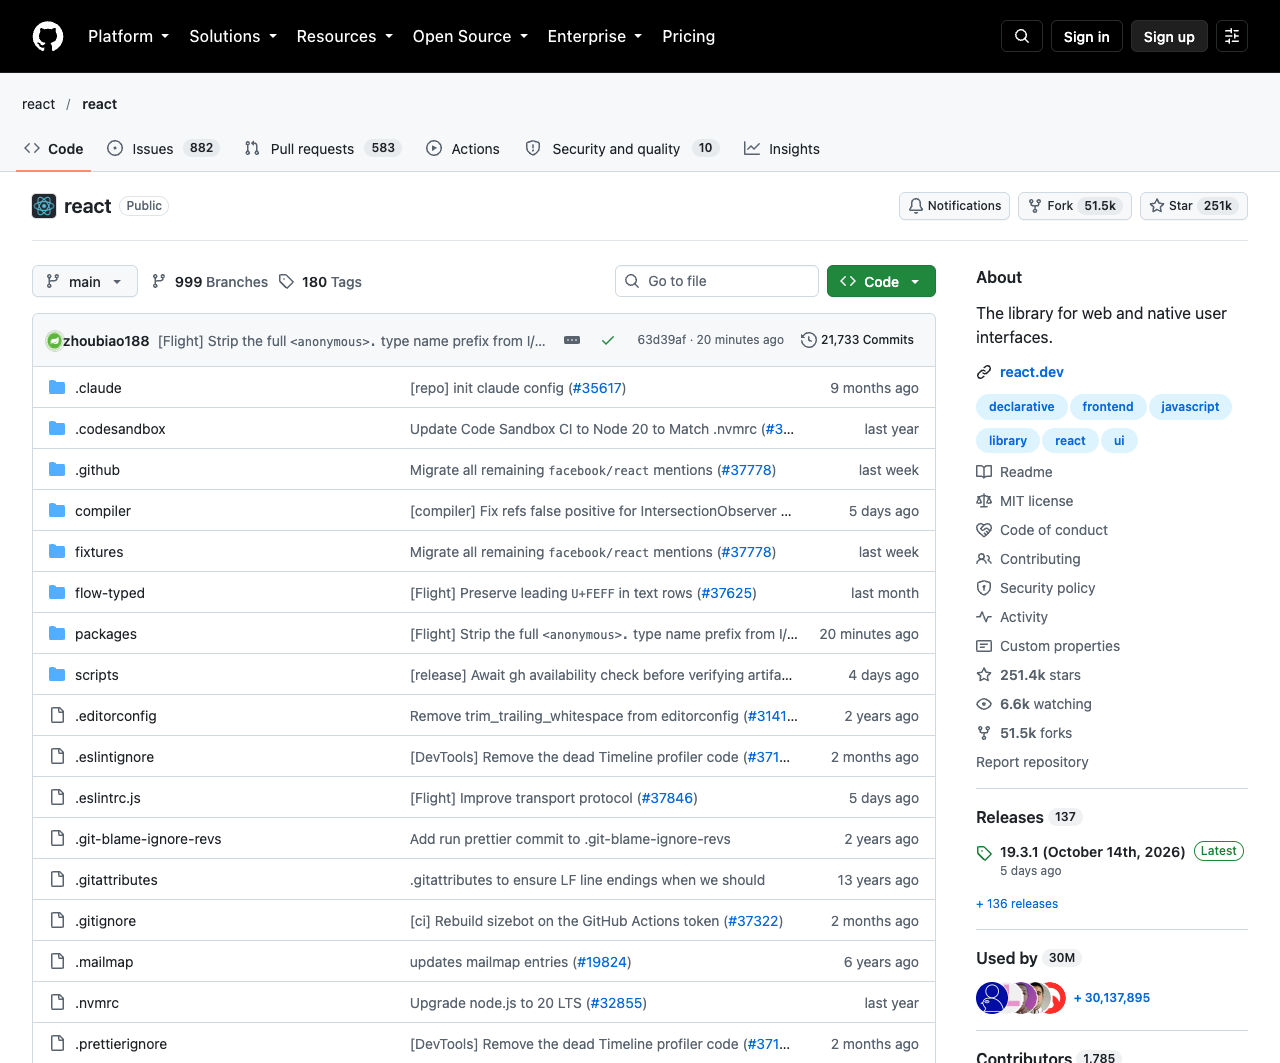Screen dimensions: 1280x1063
Task: Open the Activity link
Action: (1012, 617)
